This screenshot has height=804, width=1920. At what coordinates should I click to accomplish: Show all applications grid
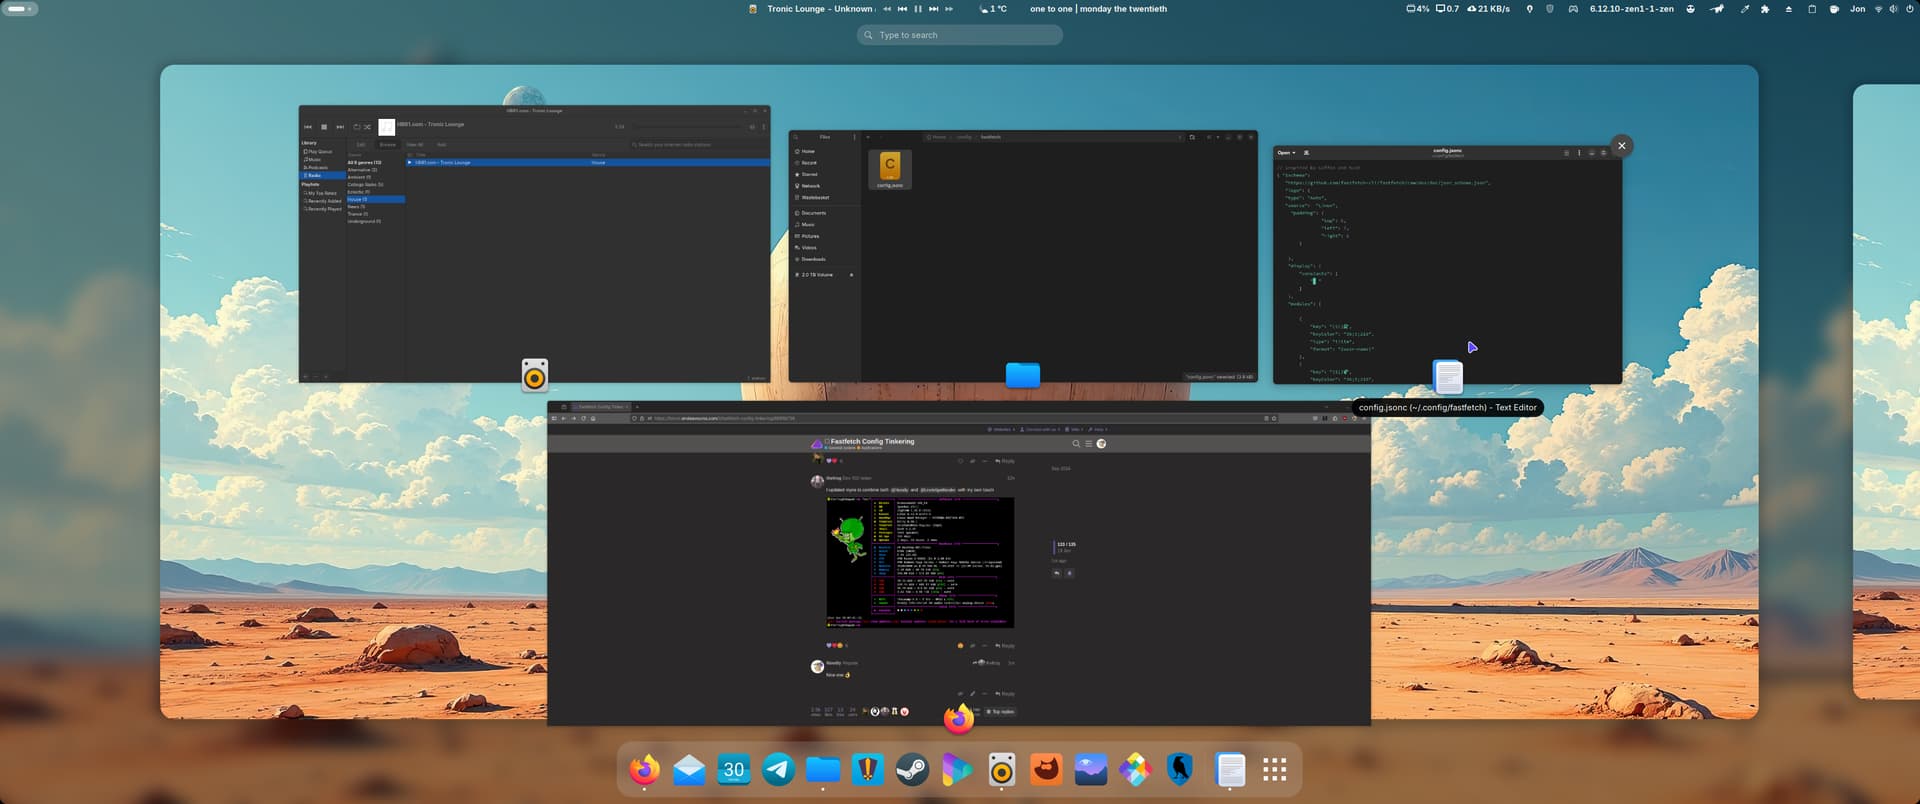[x=1274, y=770]
